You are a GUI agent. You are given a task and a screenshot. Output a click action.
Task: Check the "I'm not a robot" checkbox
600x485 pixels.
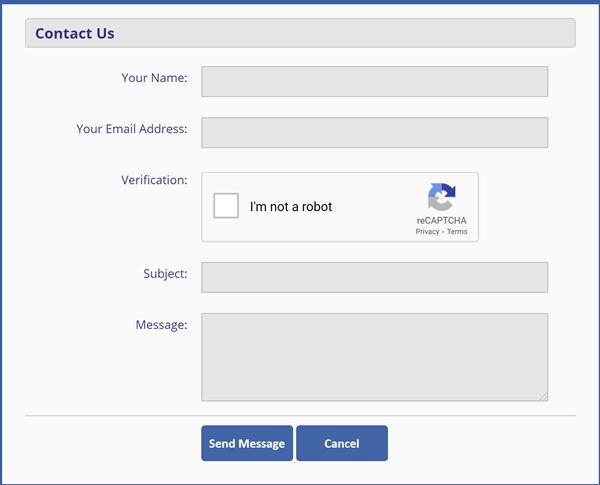click(x=226, y=206)
